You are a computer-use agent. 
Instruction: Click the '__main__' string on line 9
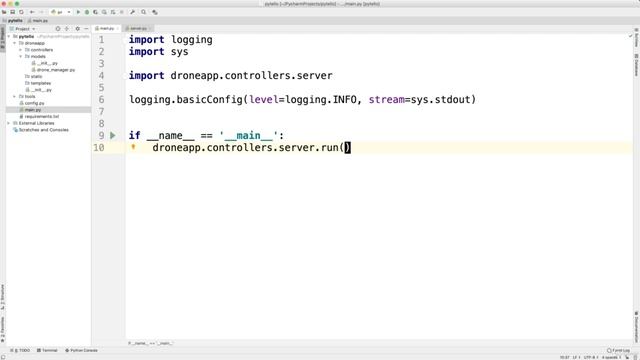tap(249, 136)
